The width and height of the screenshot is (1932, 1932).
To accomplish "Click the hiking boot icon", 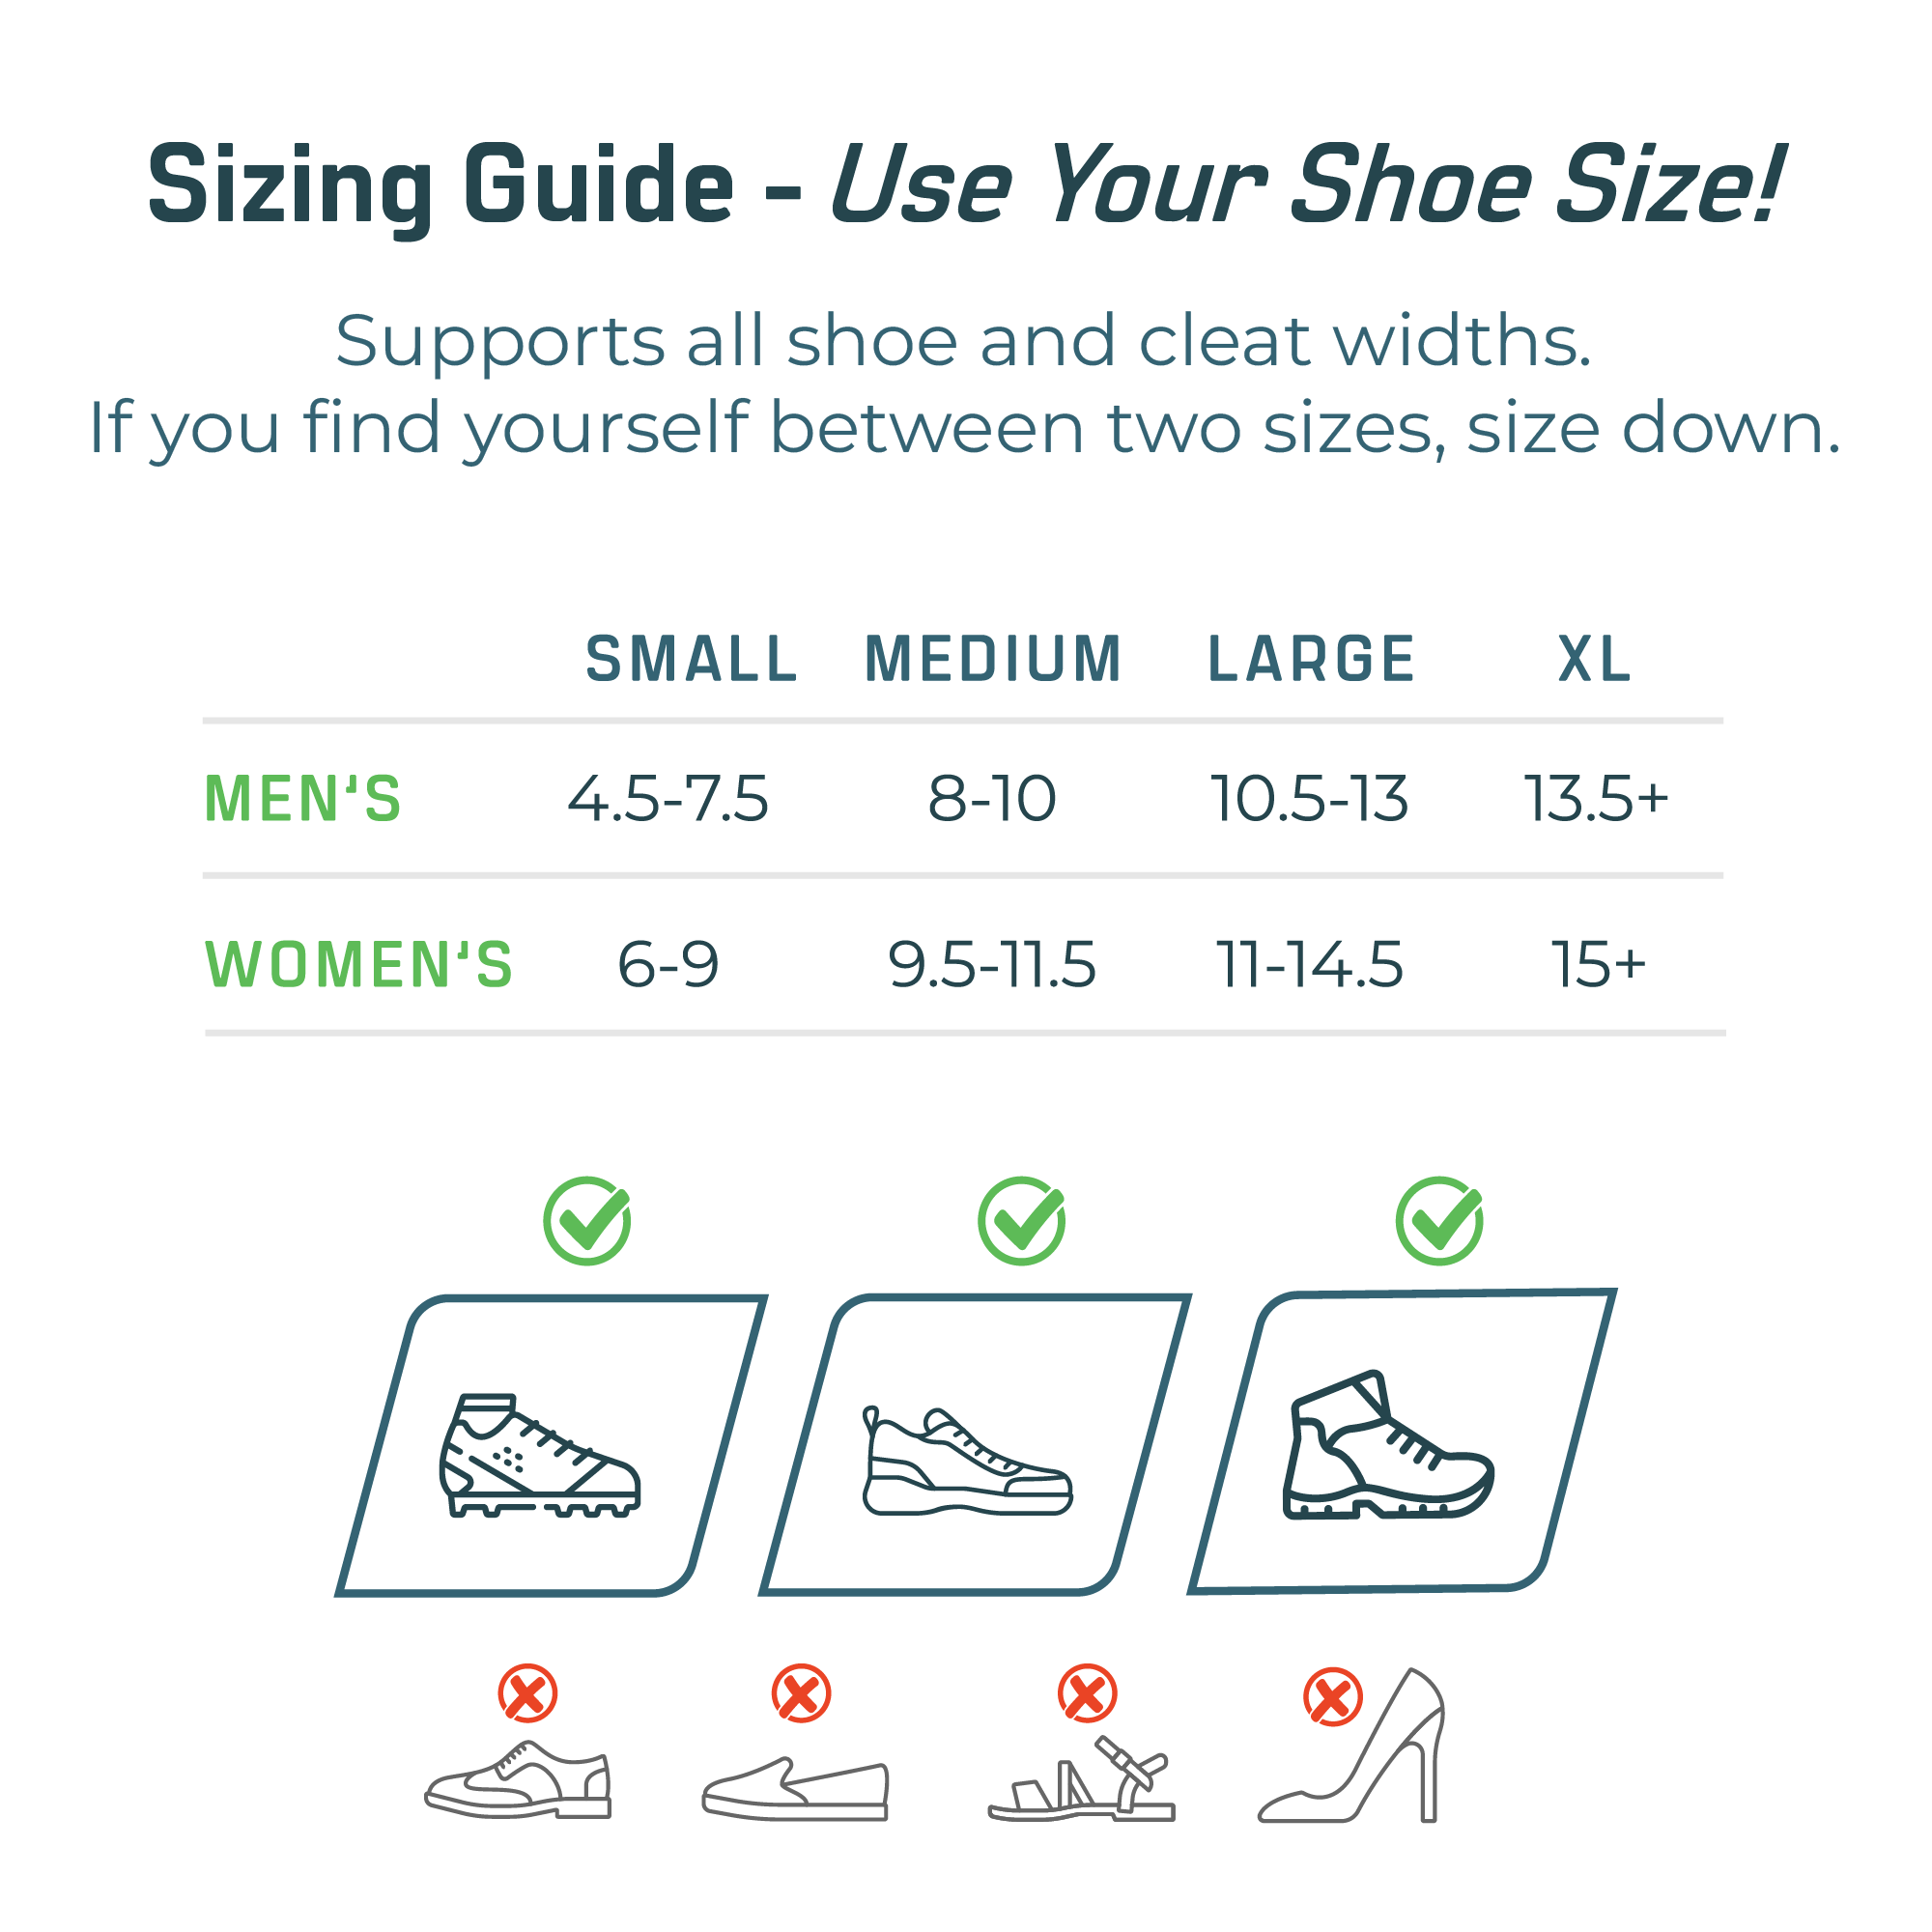I will 1388,1445.
